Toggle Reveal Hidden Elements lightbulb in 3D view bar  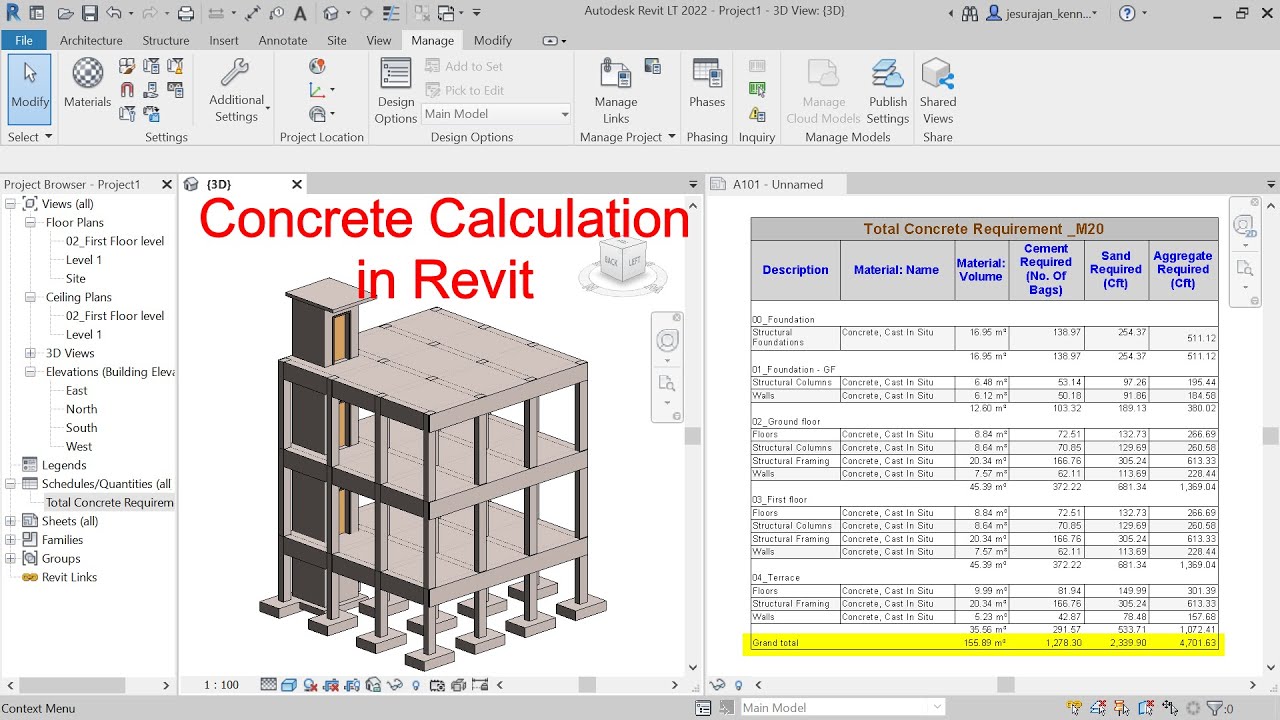[415, 685]
